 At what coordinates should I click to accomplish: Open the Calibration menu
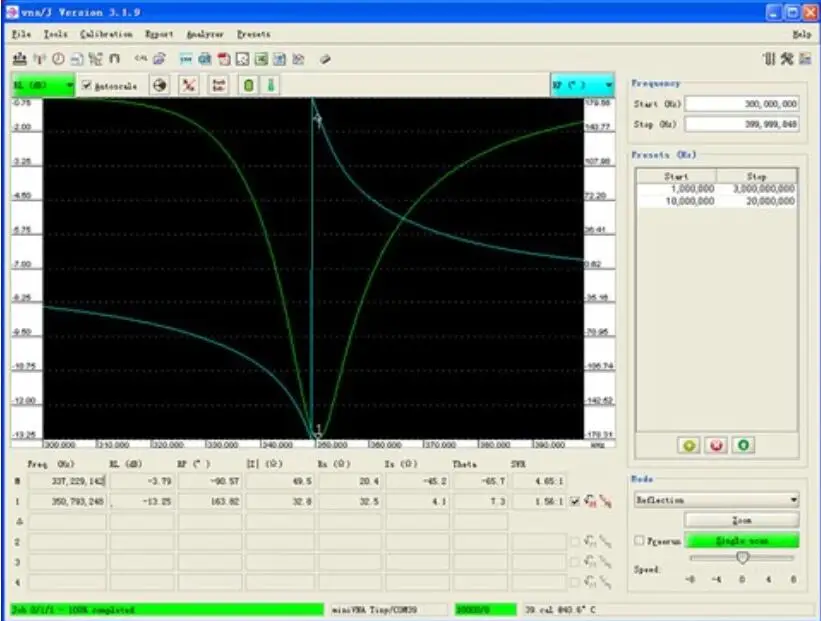coord(106,34)
